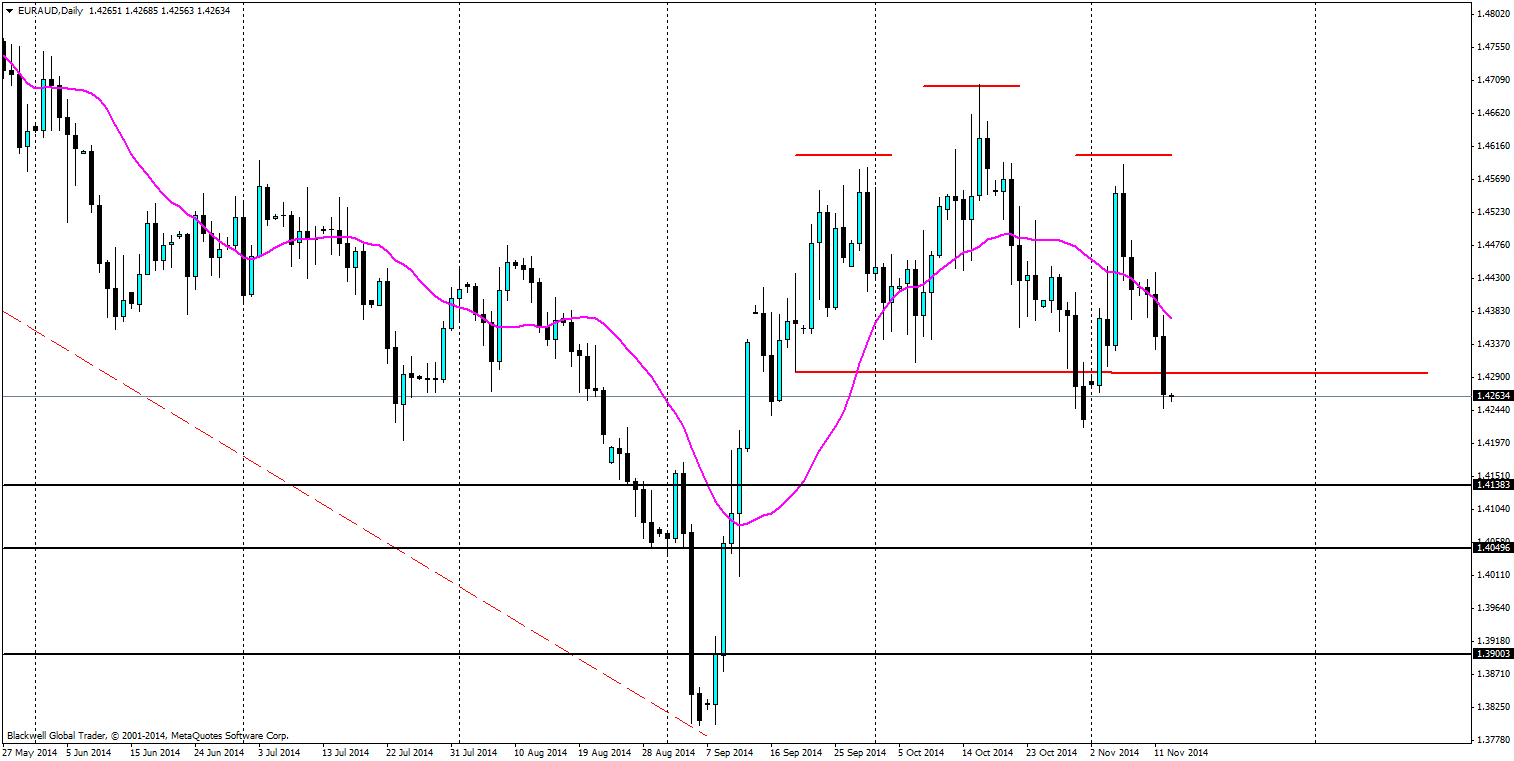
Task: Click the 3 Jul 2014 date label
Action: click(281, 752)
